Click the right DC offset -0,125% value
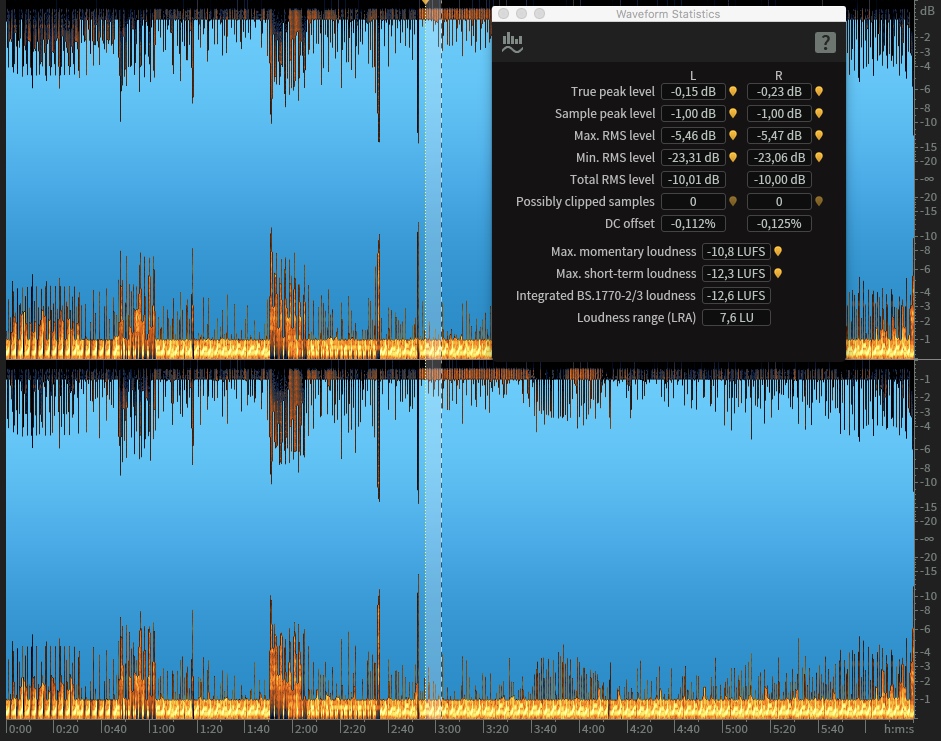The height and width of the screenshot is (741, 941). click(779, 224)
